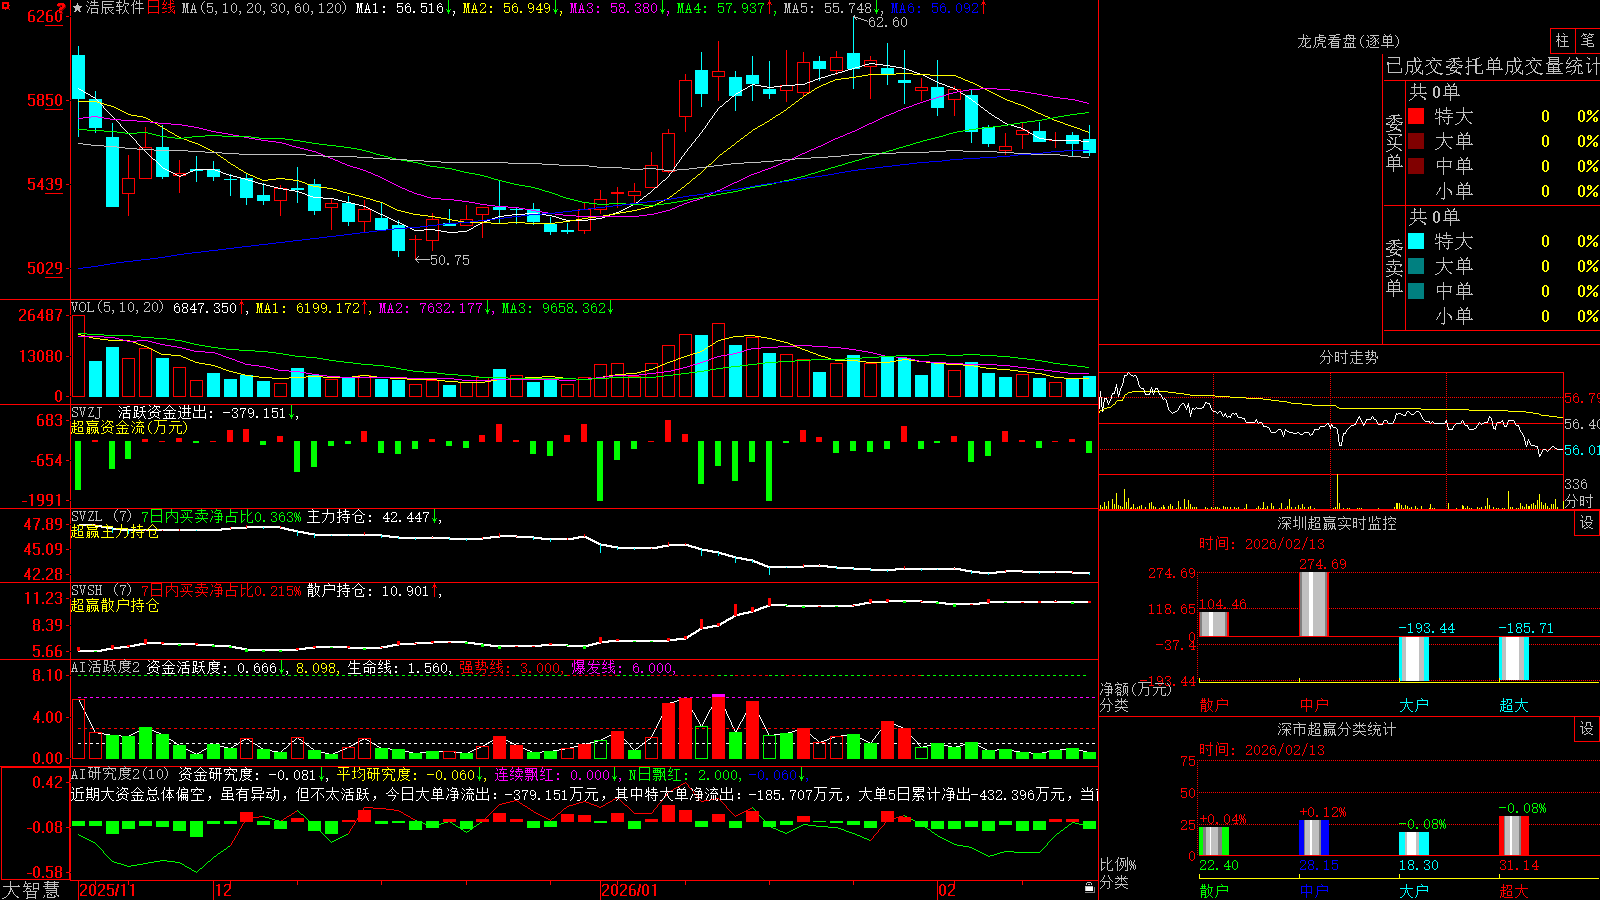Click 大户 category in 深市超赢分类统计
Viewport: 1600px width, 900px height.
point(1413,891)
